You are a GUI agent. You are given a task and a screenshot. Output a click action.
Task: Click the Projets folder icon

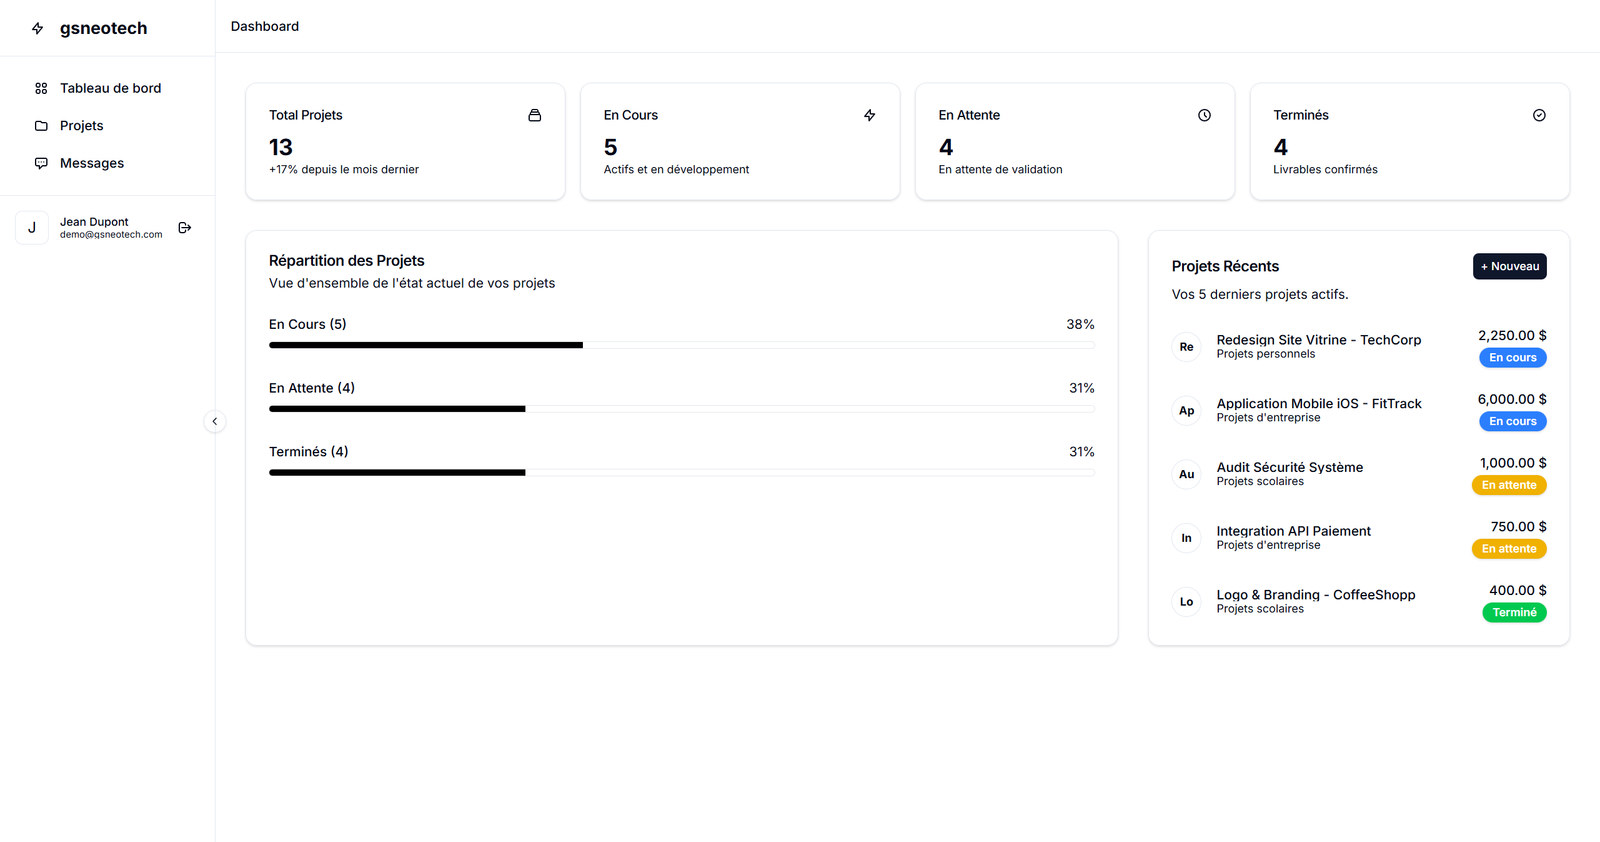41,126
